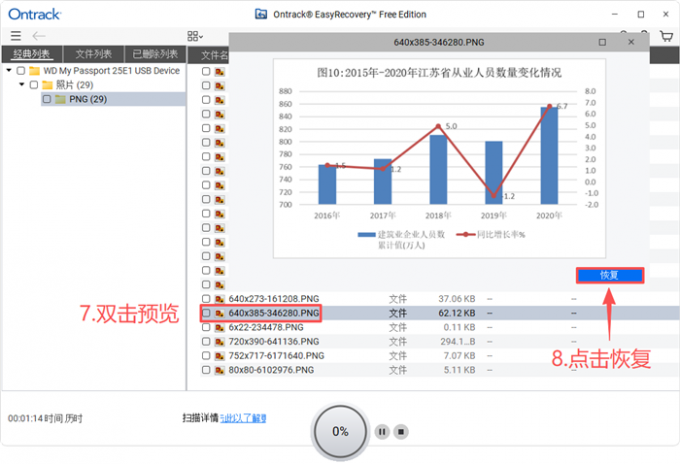Click the 62.12 KB size cell

point(457,313)
